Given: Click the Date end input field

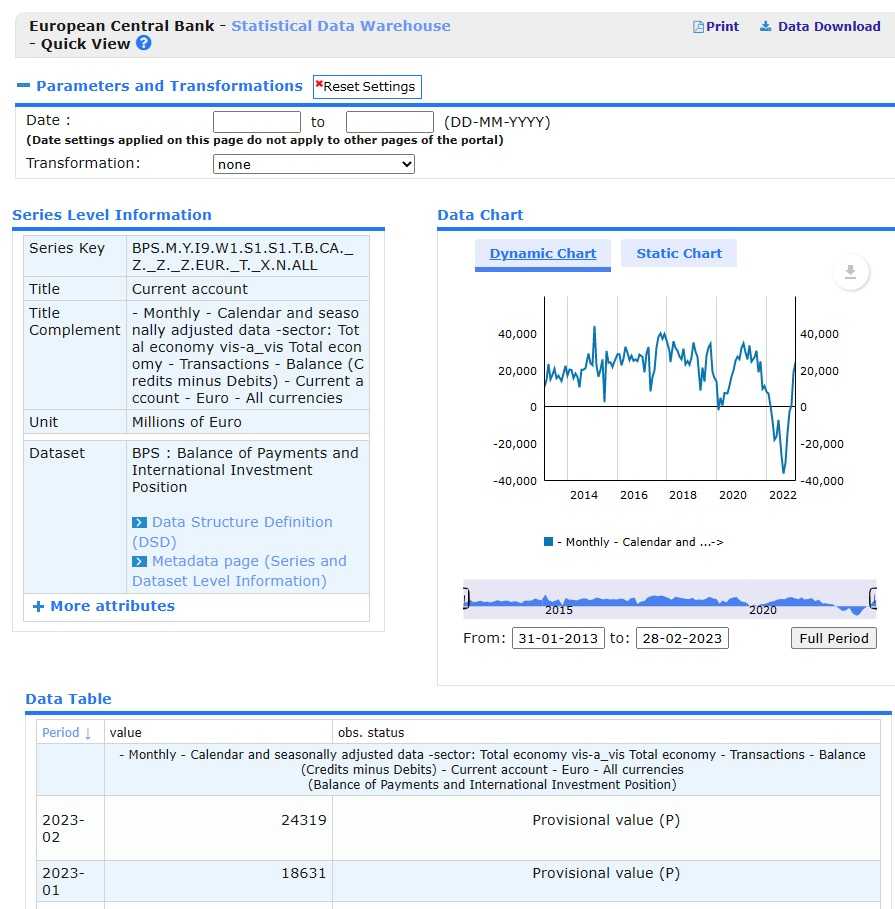Looking at the screenshot, I should (389, 122).
